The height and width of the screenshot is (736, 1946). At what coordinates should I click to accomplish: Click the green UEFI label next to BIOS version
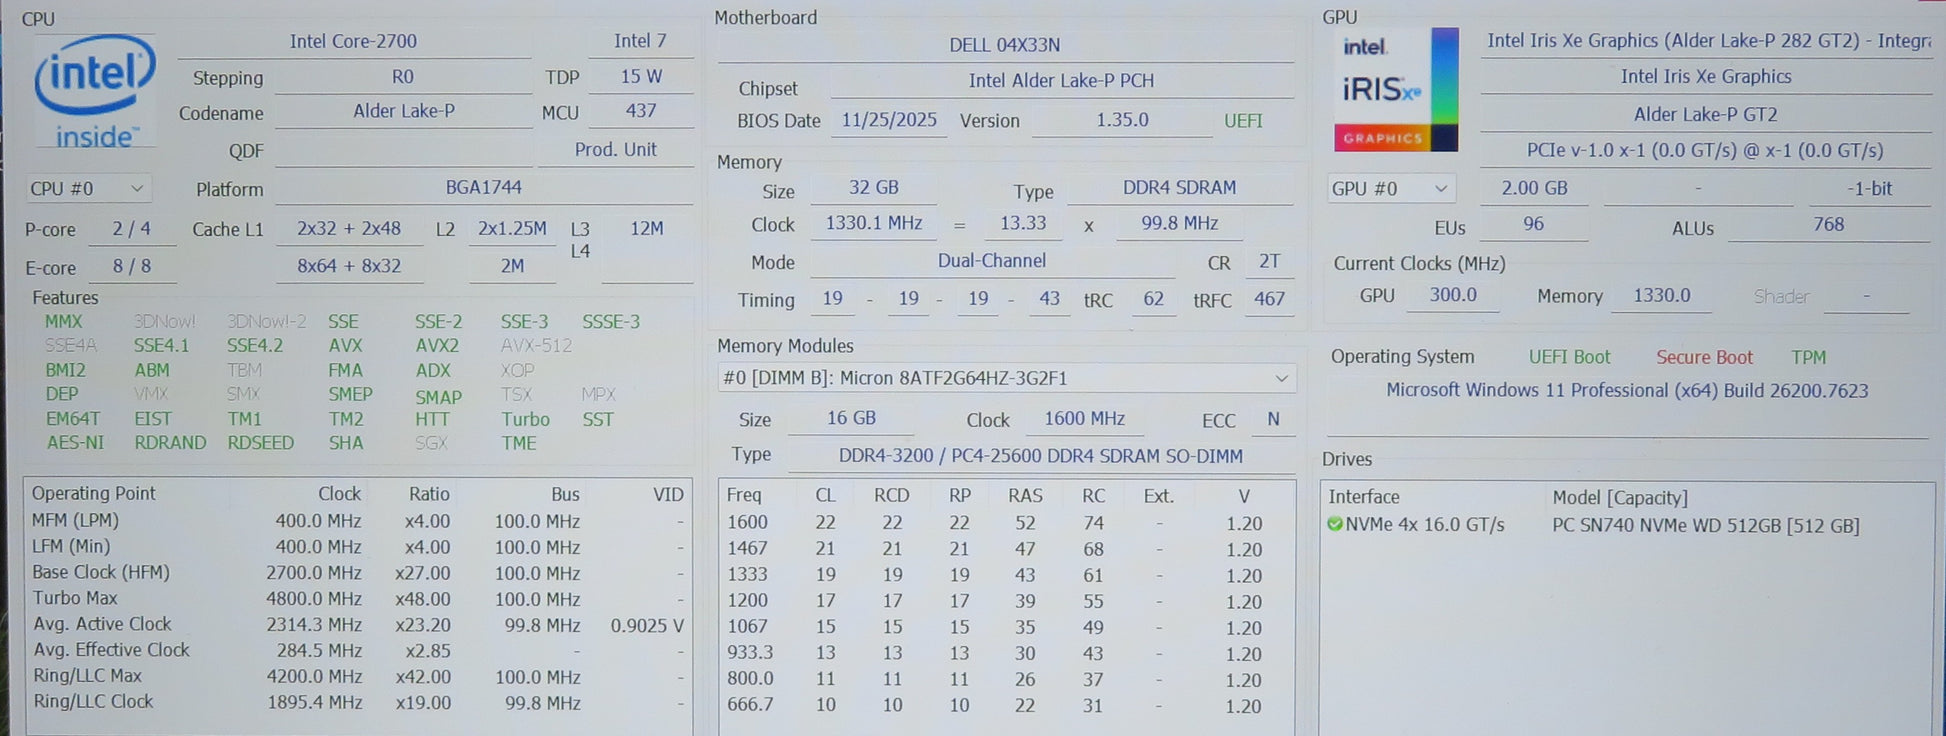point(1243,120)
